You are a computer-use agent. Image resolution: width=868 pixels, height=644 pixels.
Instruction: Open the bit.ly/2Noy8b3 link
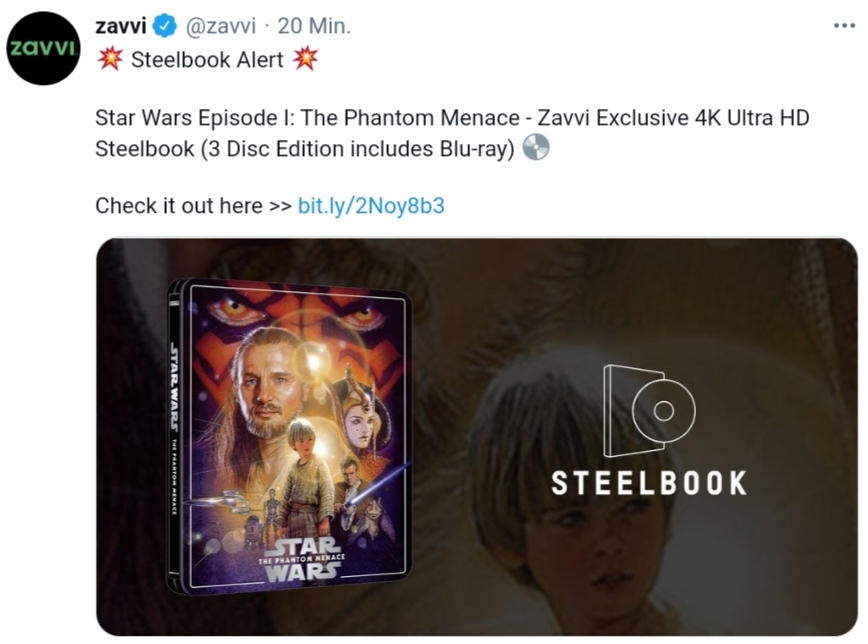pos(371,206)
